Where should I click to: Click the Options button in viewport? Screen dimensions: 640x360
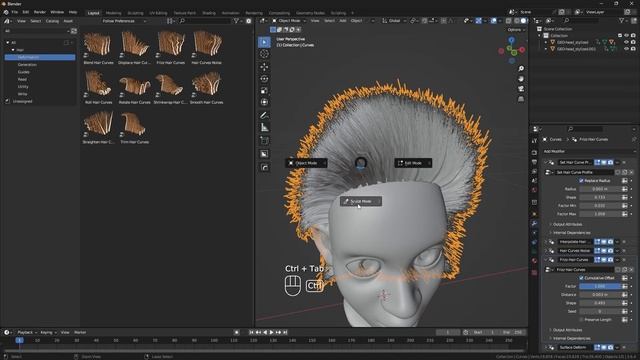tap(516, 30)
